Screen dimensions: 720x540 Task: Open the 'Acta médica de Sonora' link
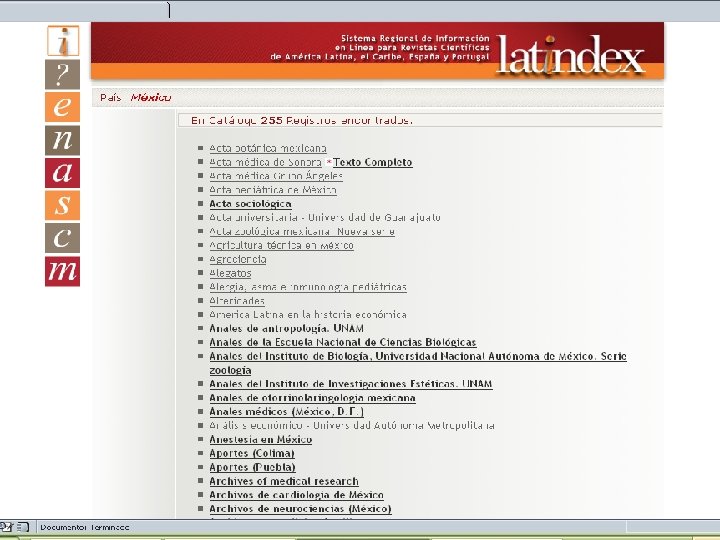pos(265,162)
